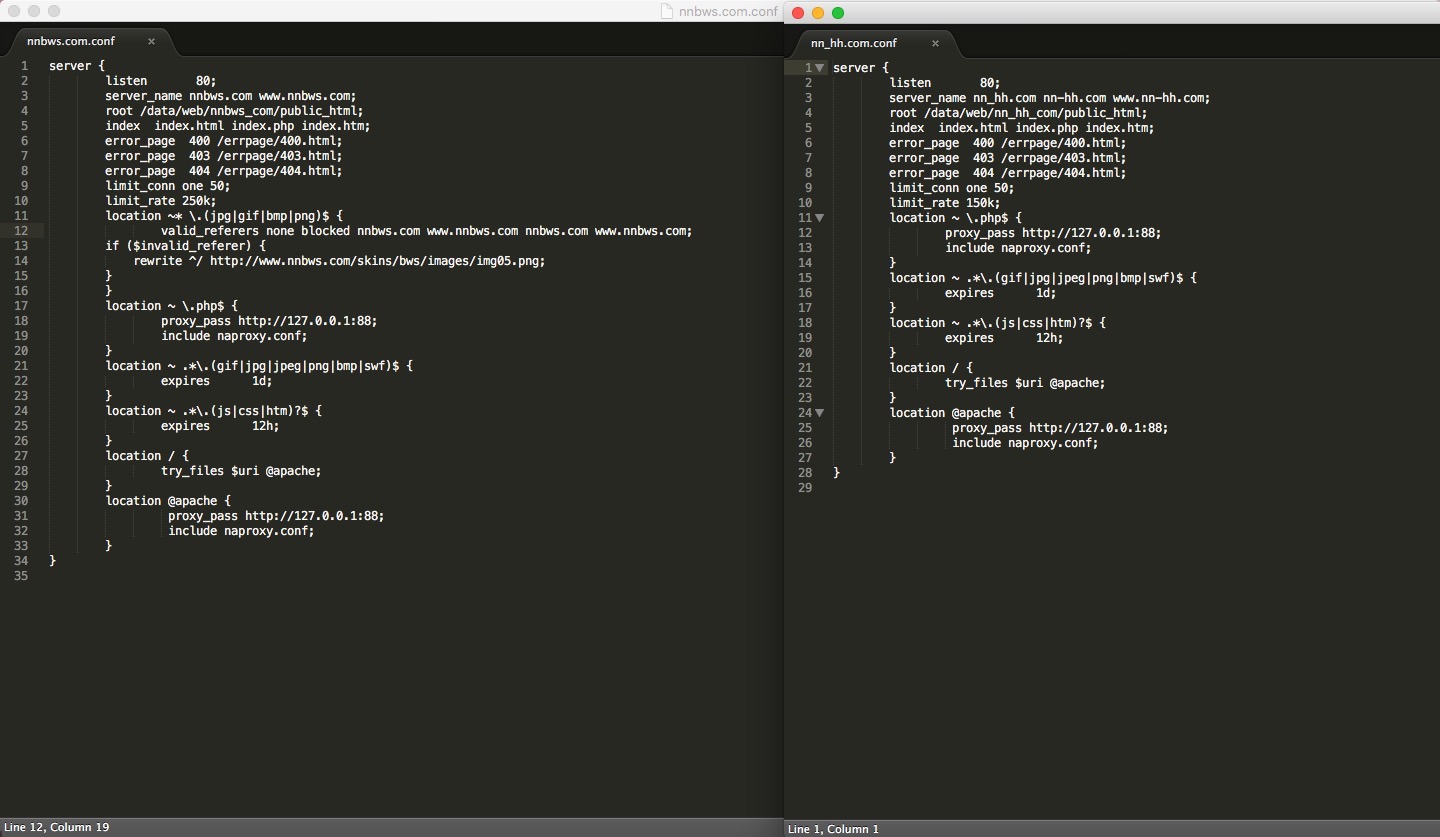Click the 'limit_rate 150k;' line
1440x837 pixels.
945,203
